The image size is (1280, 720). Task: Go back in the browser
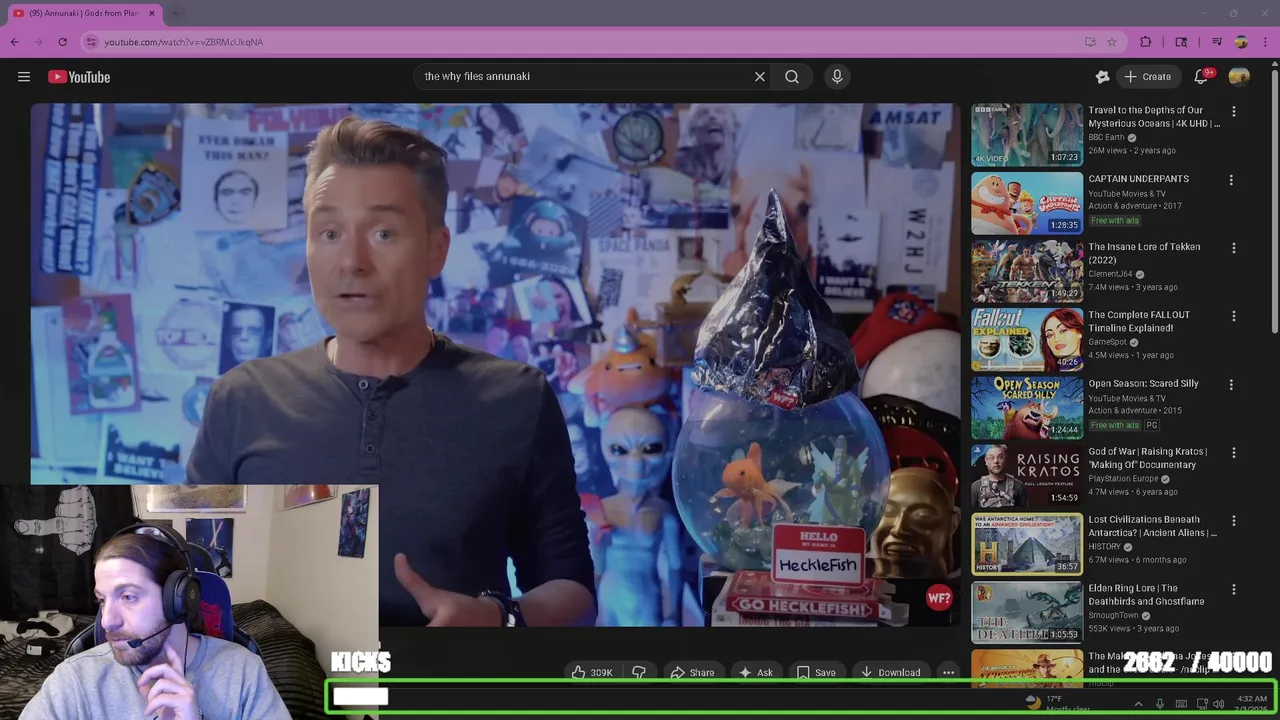(14, 42)
